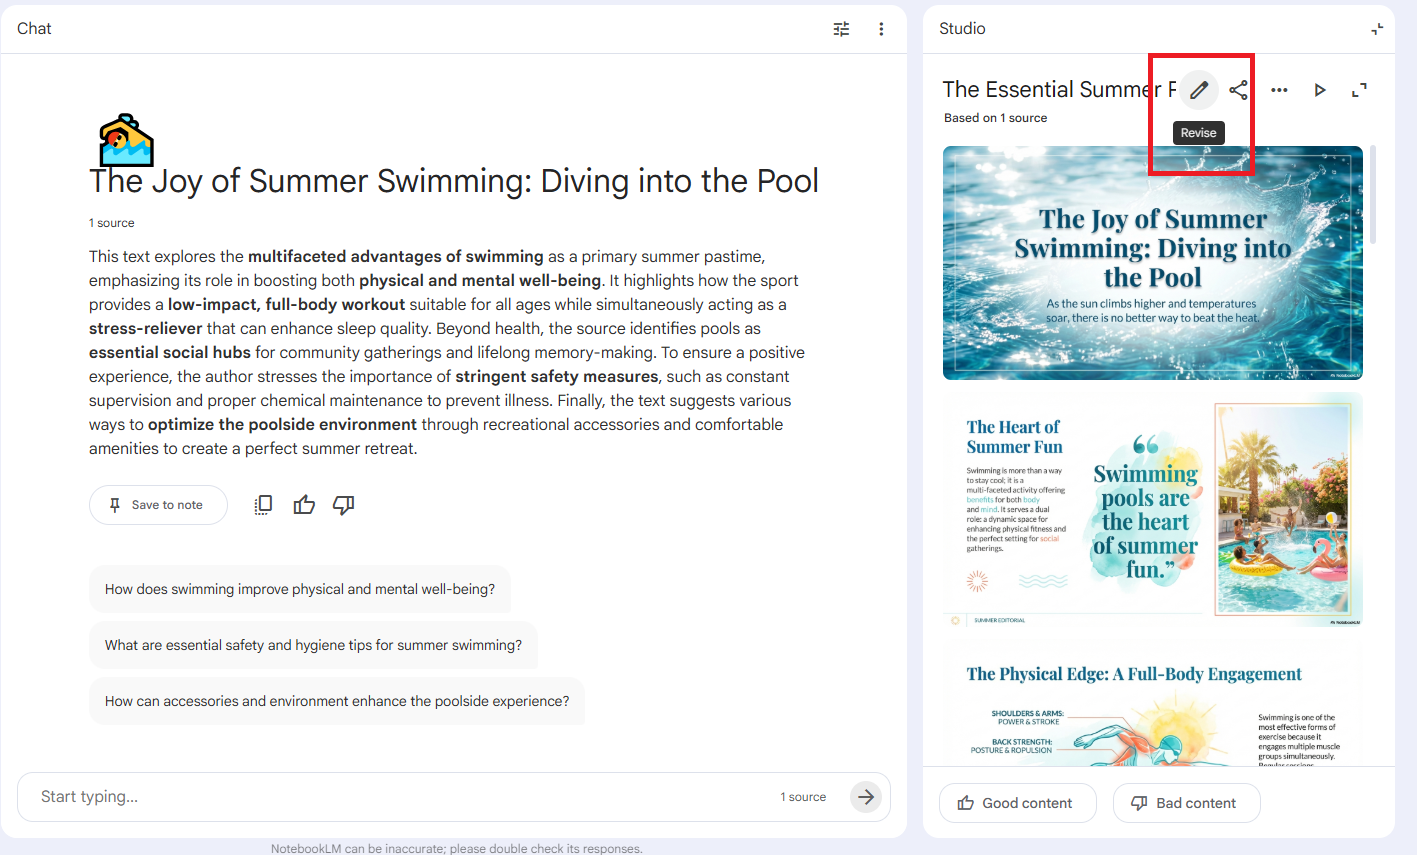Share the slide deck
Viewport: 1417px width, 855px height.
[1238, 90]
